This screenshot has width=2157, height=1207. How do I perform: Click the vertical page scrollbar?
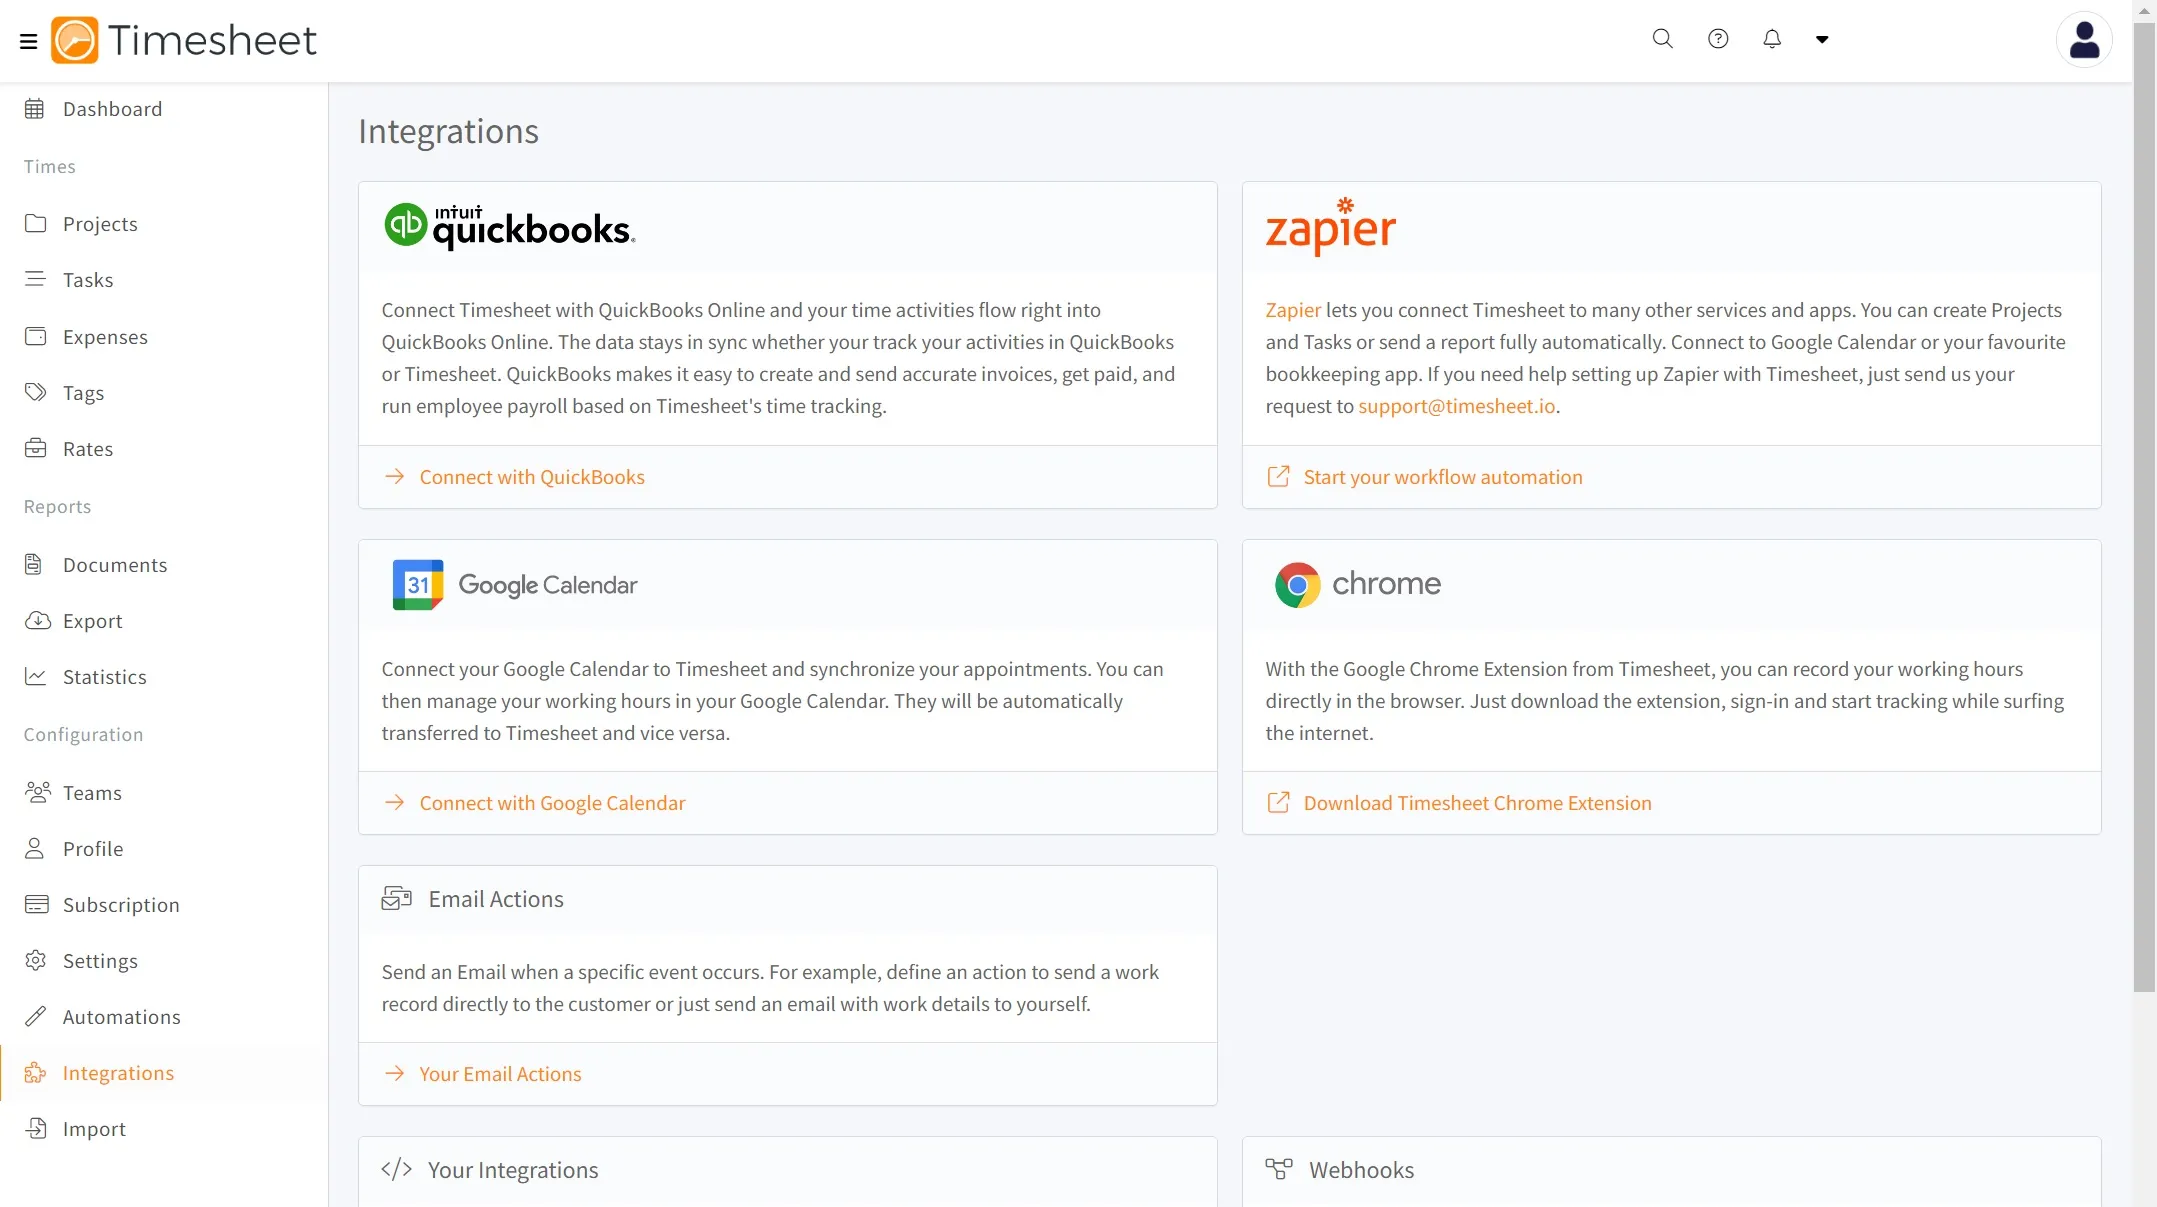point(2144,500)
